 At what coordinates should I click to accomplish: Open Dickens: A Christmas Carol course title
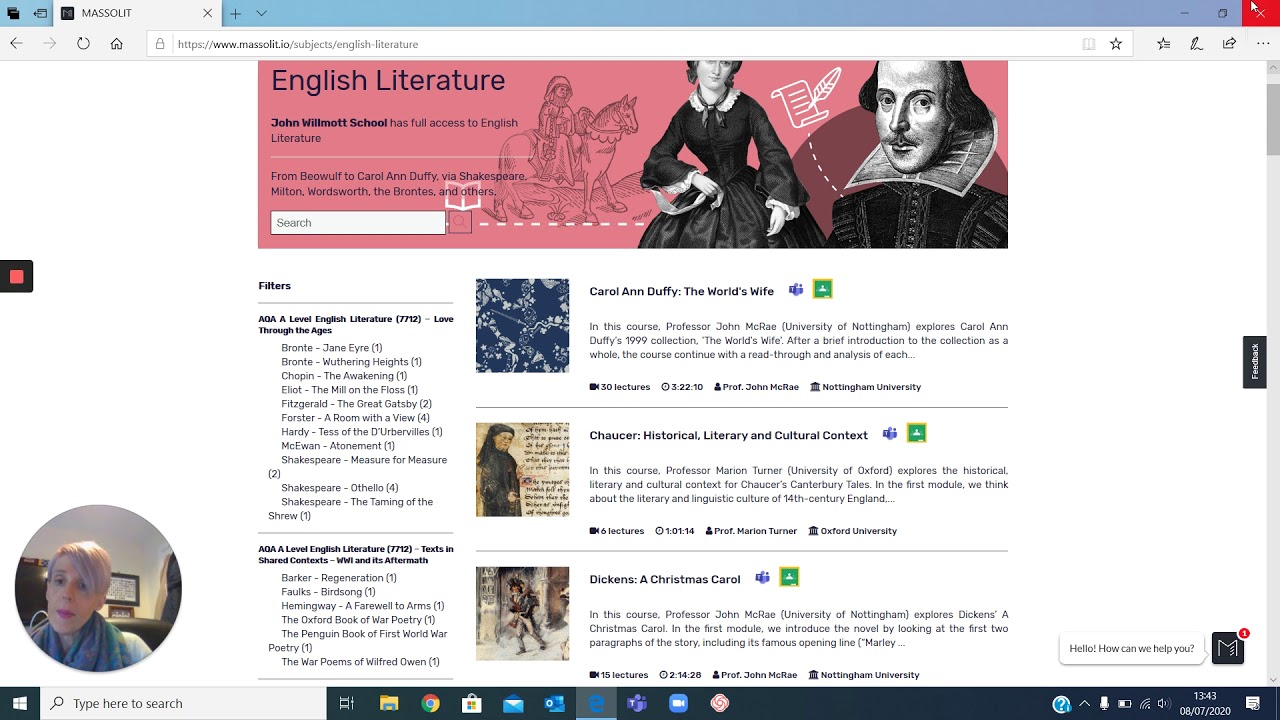click(x=665, y=579)
